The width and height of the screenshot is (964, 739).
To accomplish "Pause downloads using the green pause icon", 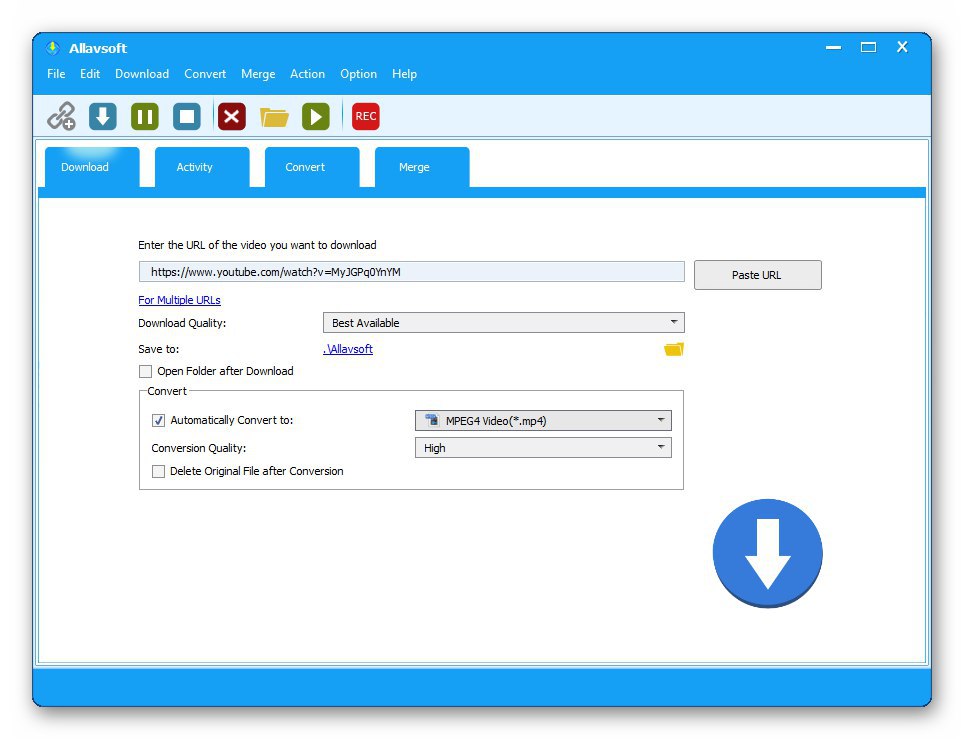I will (145, 116).
